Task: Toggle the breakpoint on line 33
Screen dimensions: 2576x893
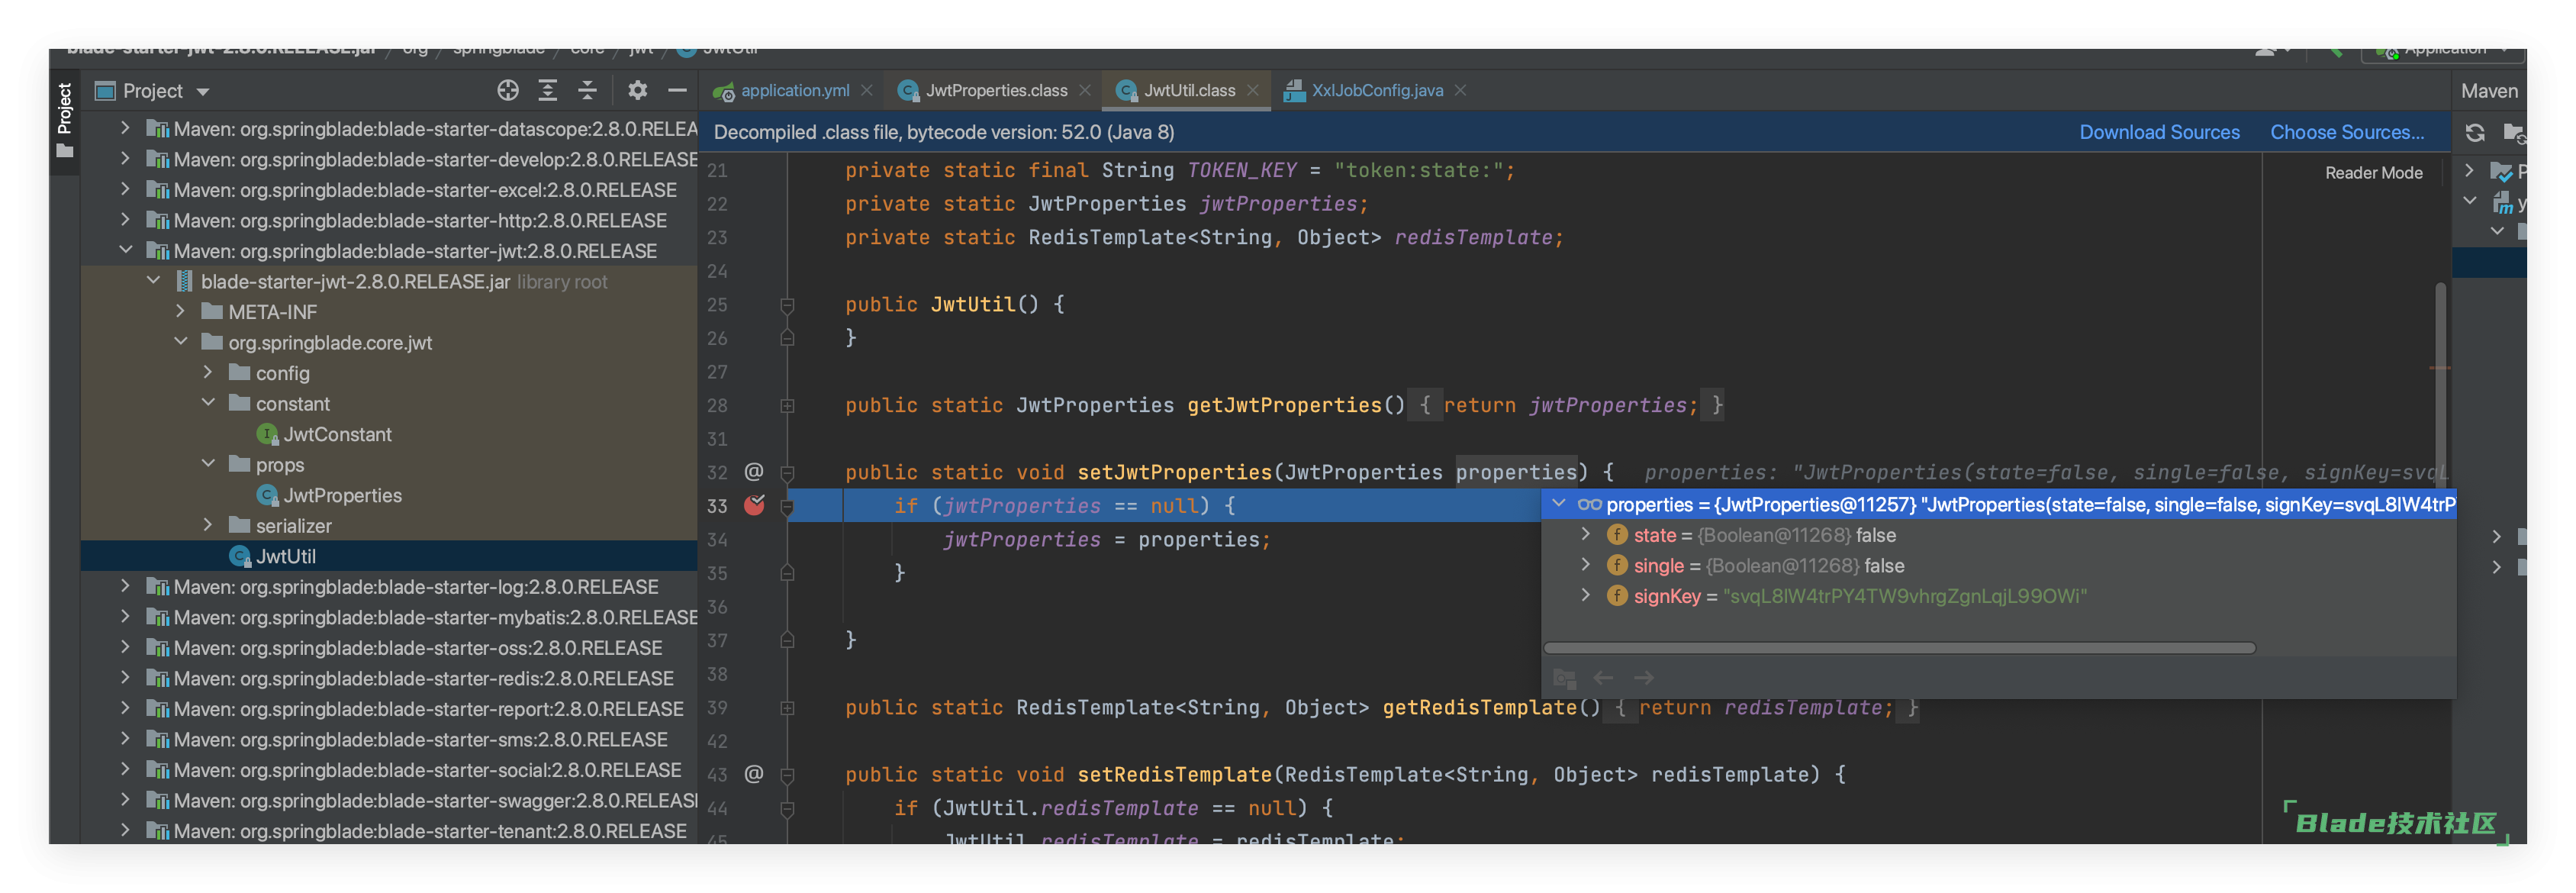Action: coord(754,506)
